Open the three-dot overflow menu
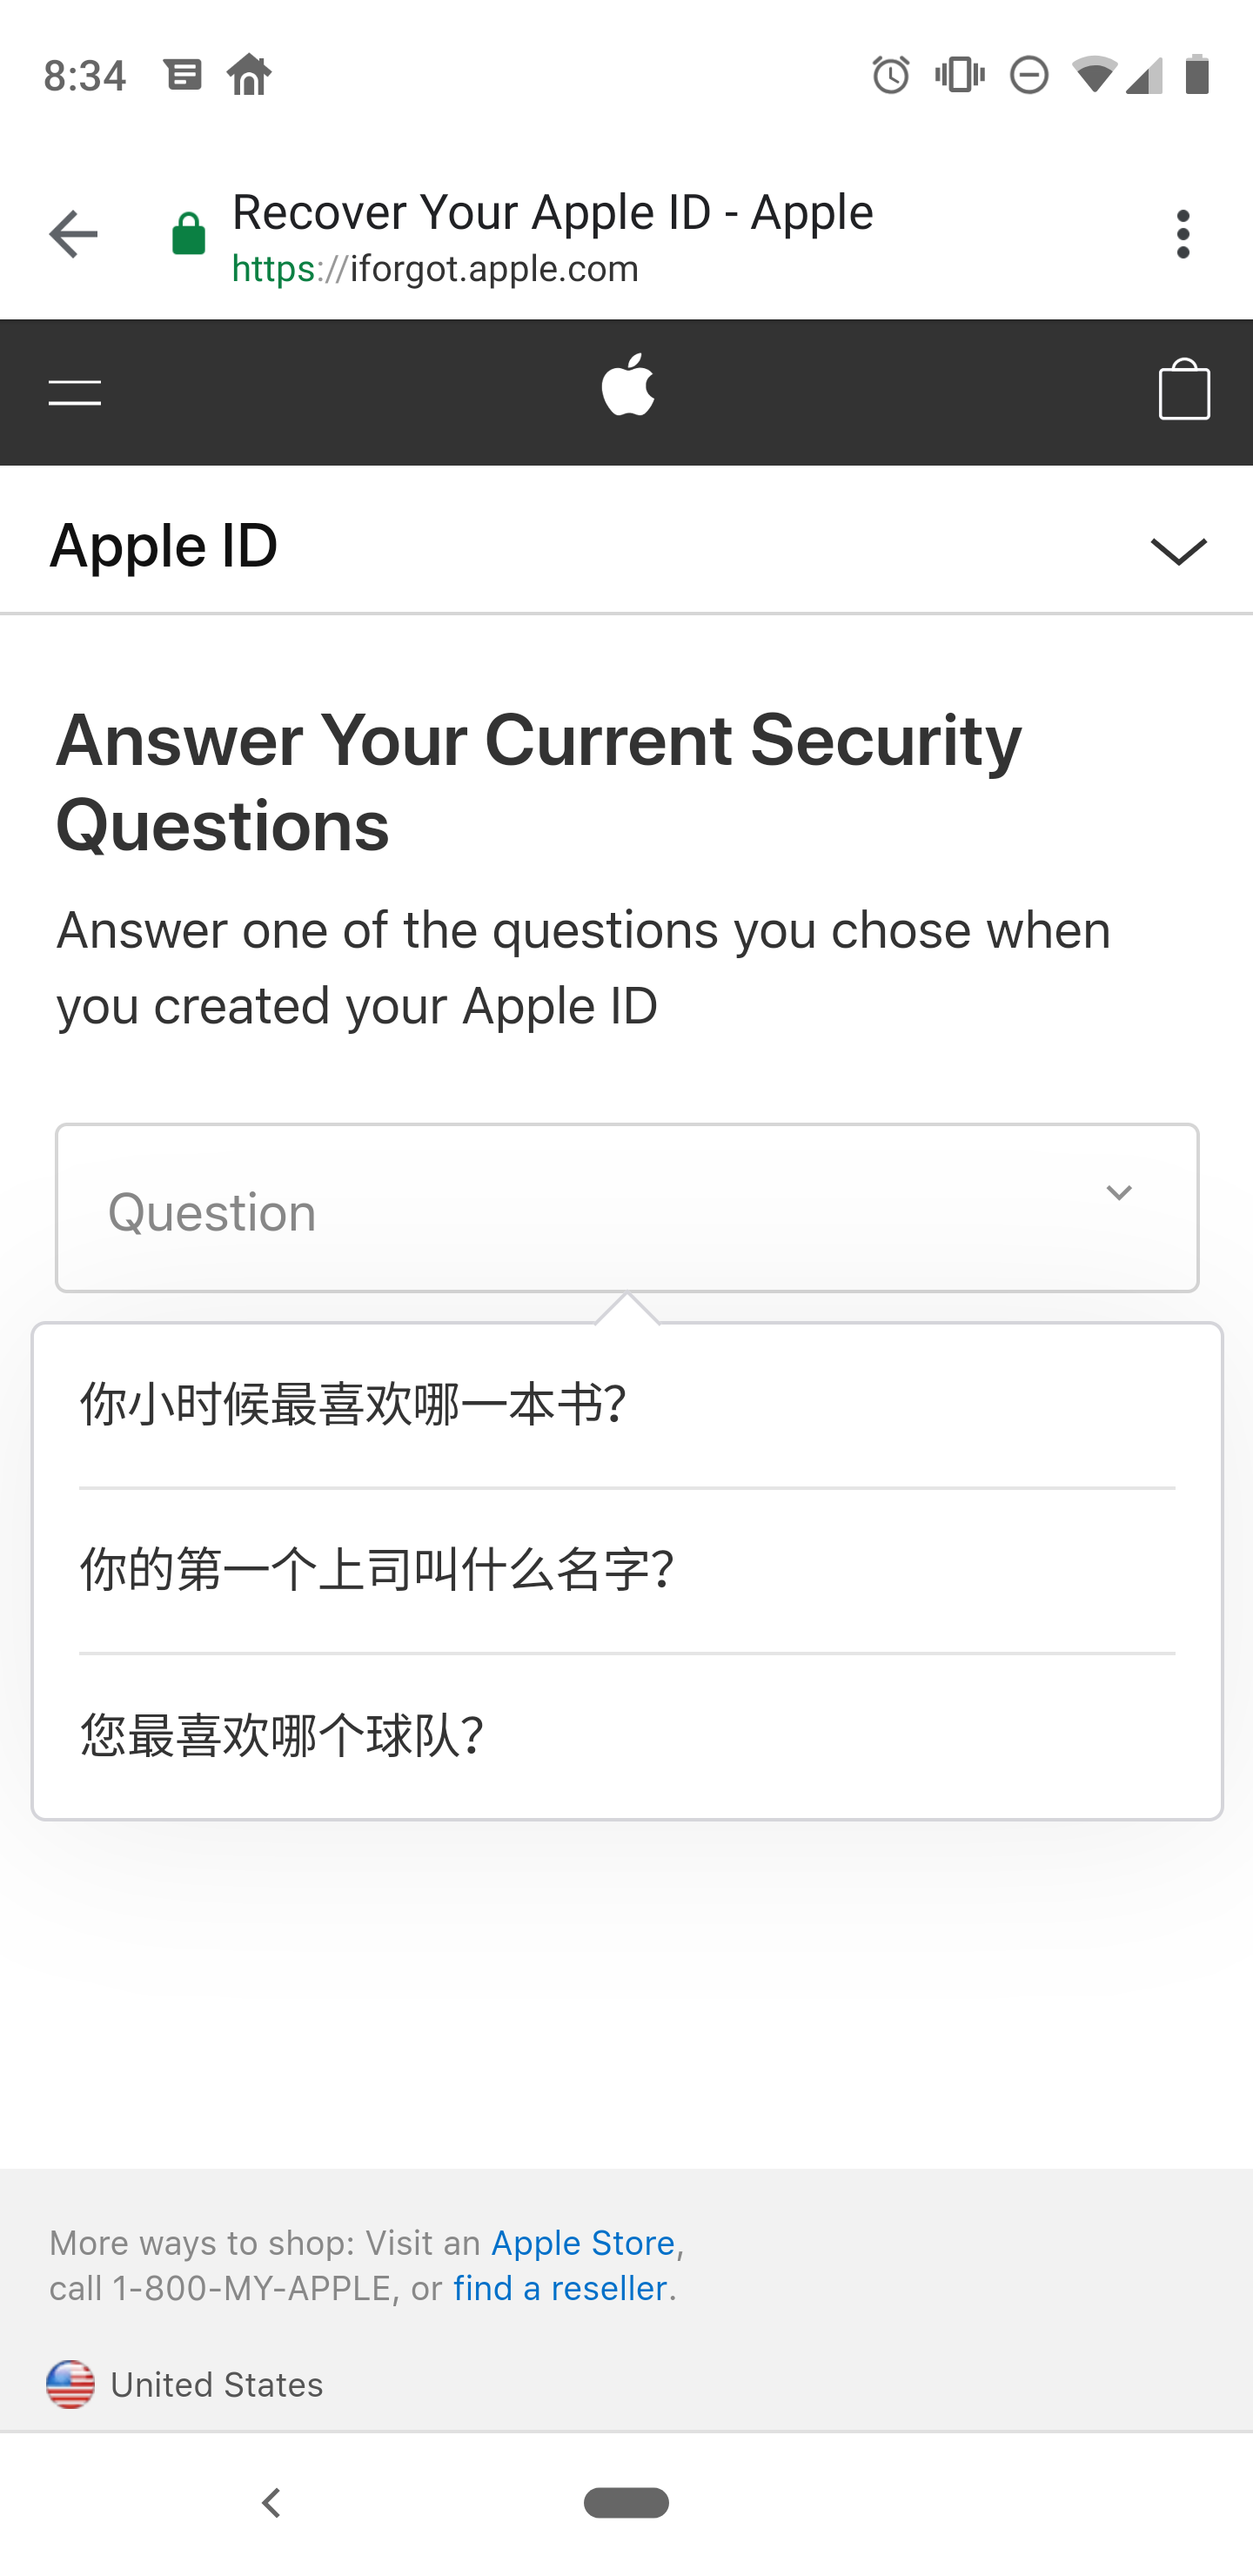1253x2576 pixels. tap(1183, 235)
